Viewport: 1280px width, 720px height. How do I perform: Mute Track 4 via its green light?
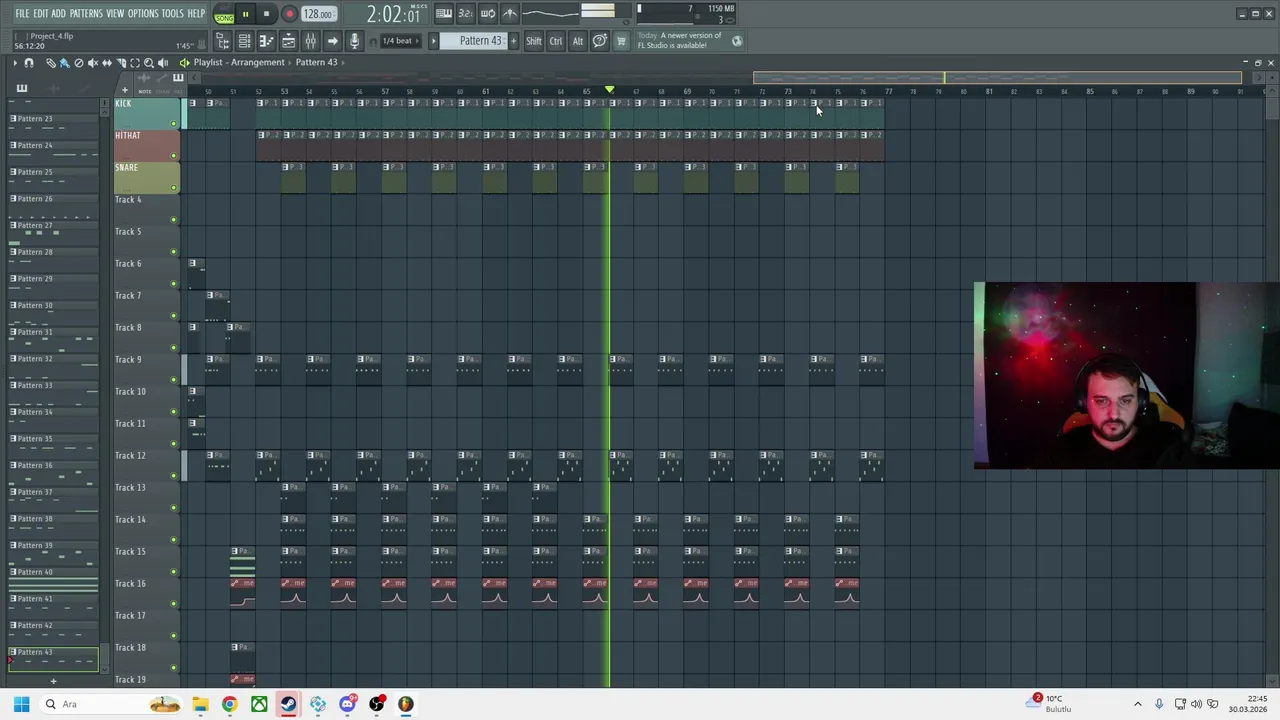click(x=174, y=220)
